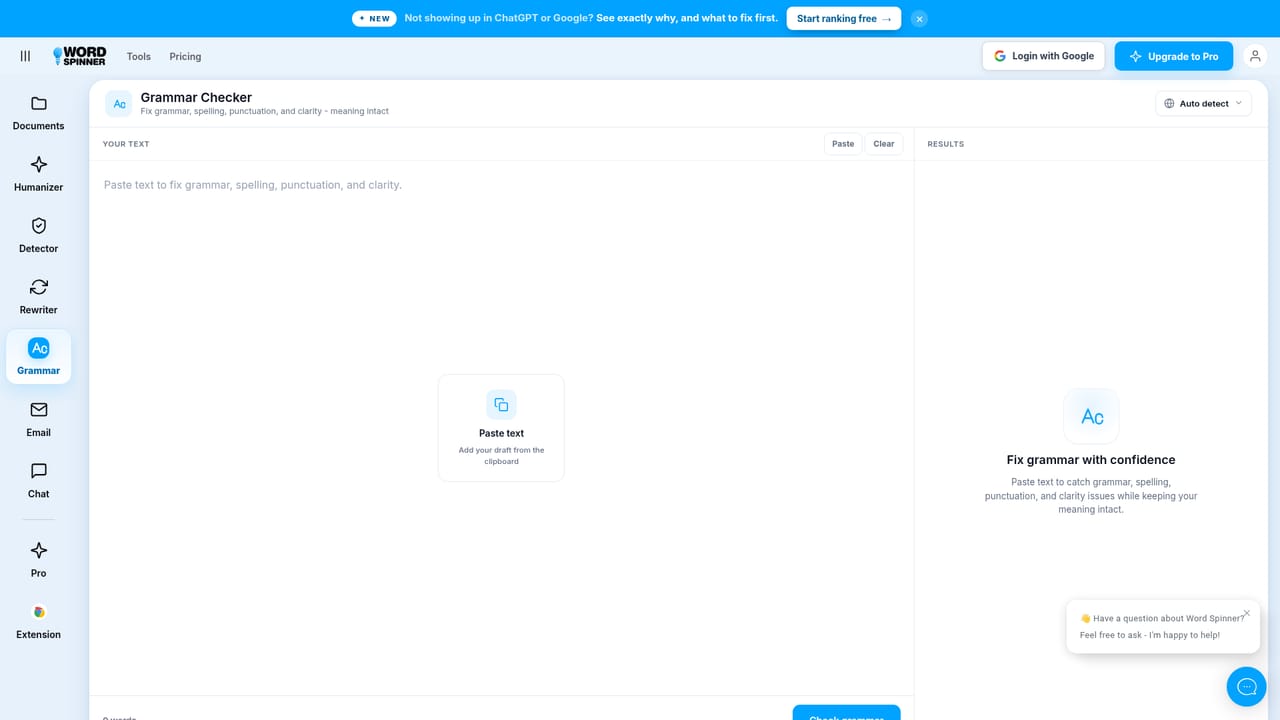Screen dimensions: 1280x720
Task: Click Start ranking free in banner
Action: pos(844,18)
